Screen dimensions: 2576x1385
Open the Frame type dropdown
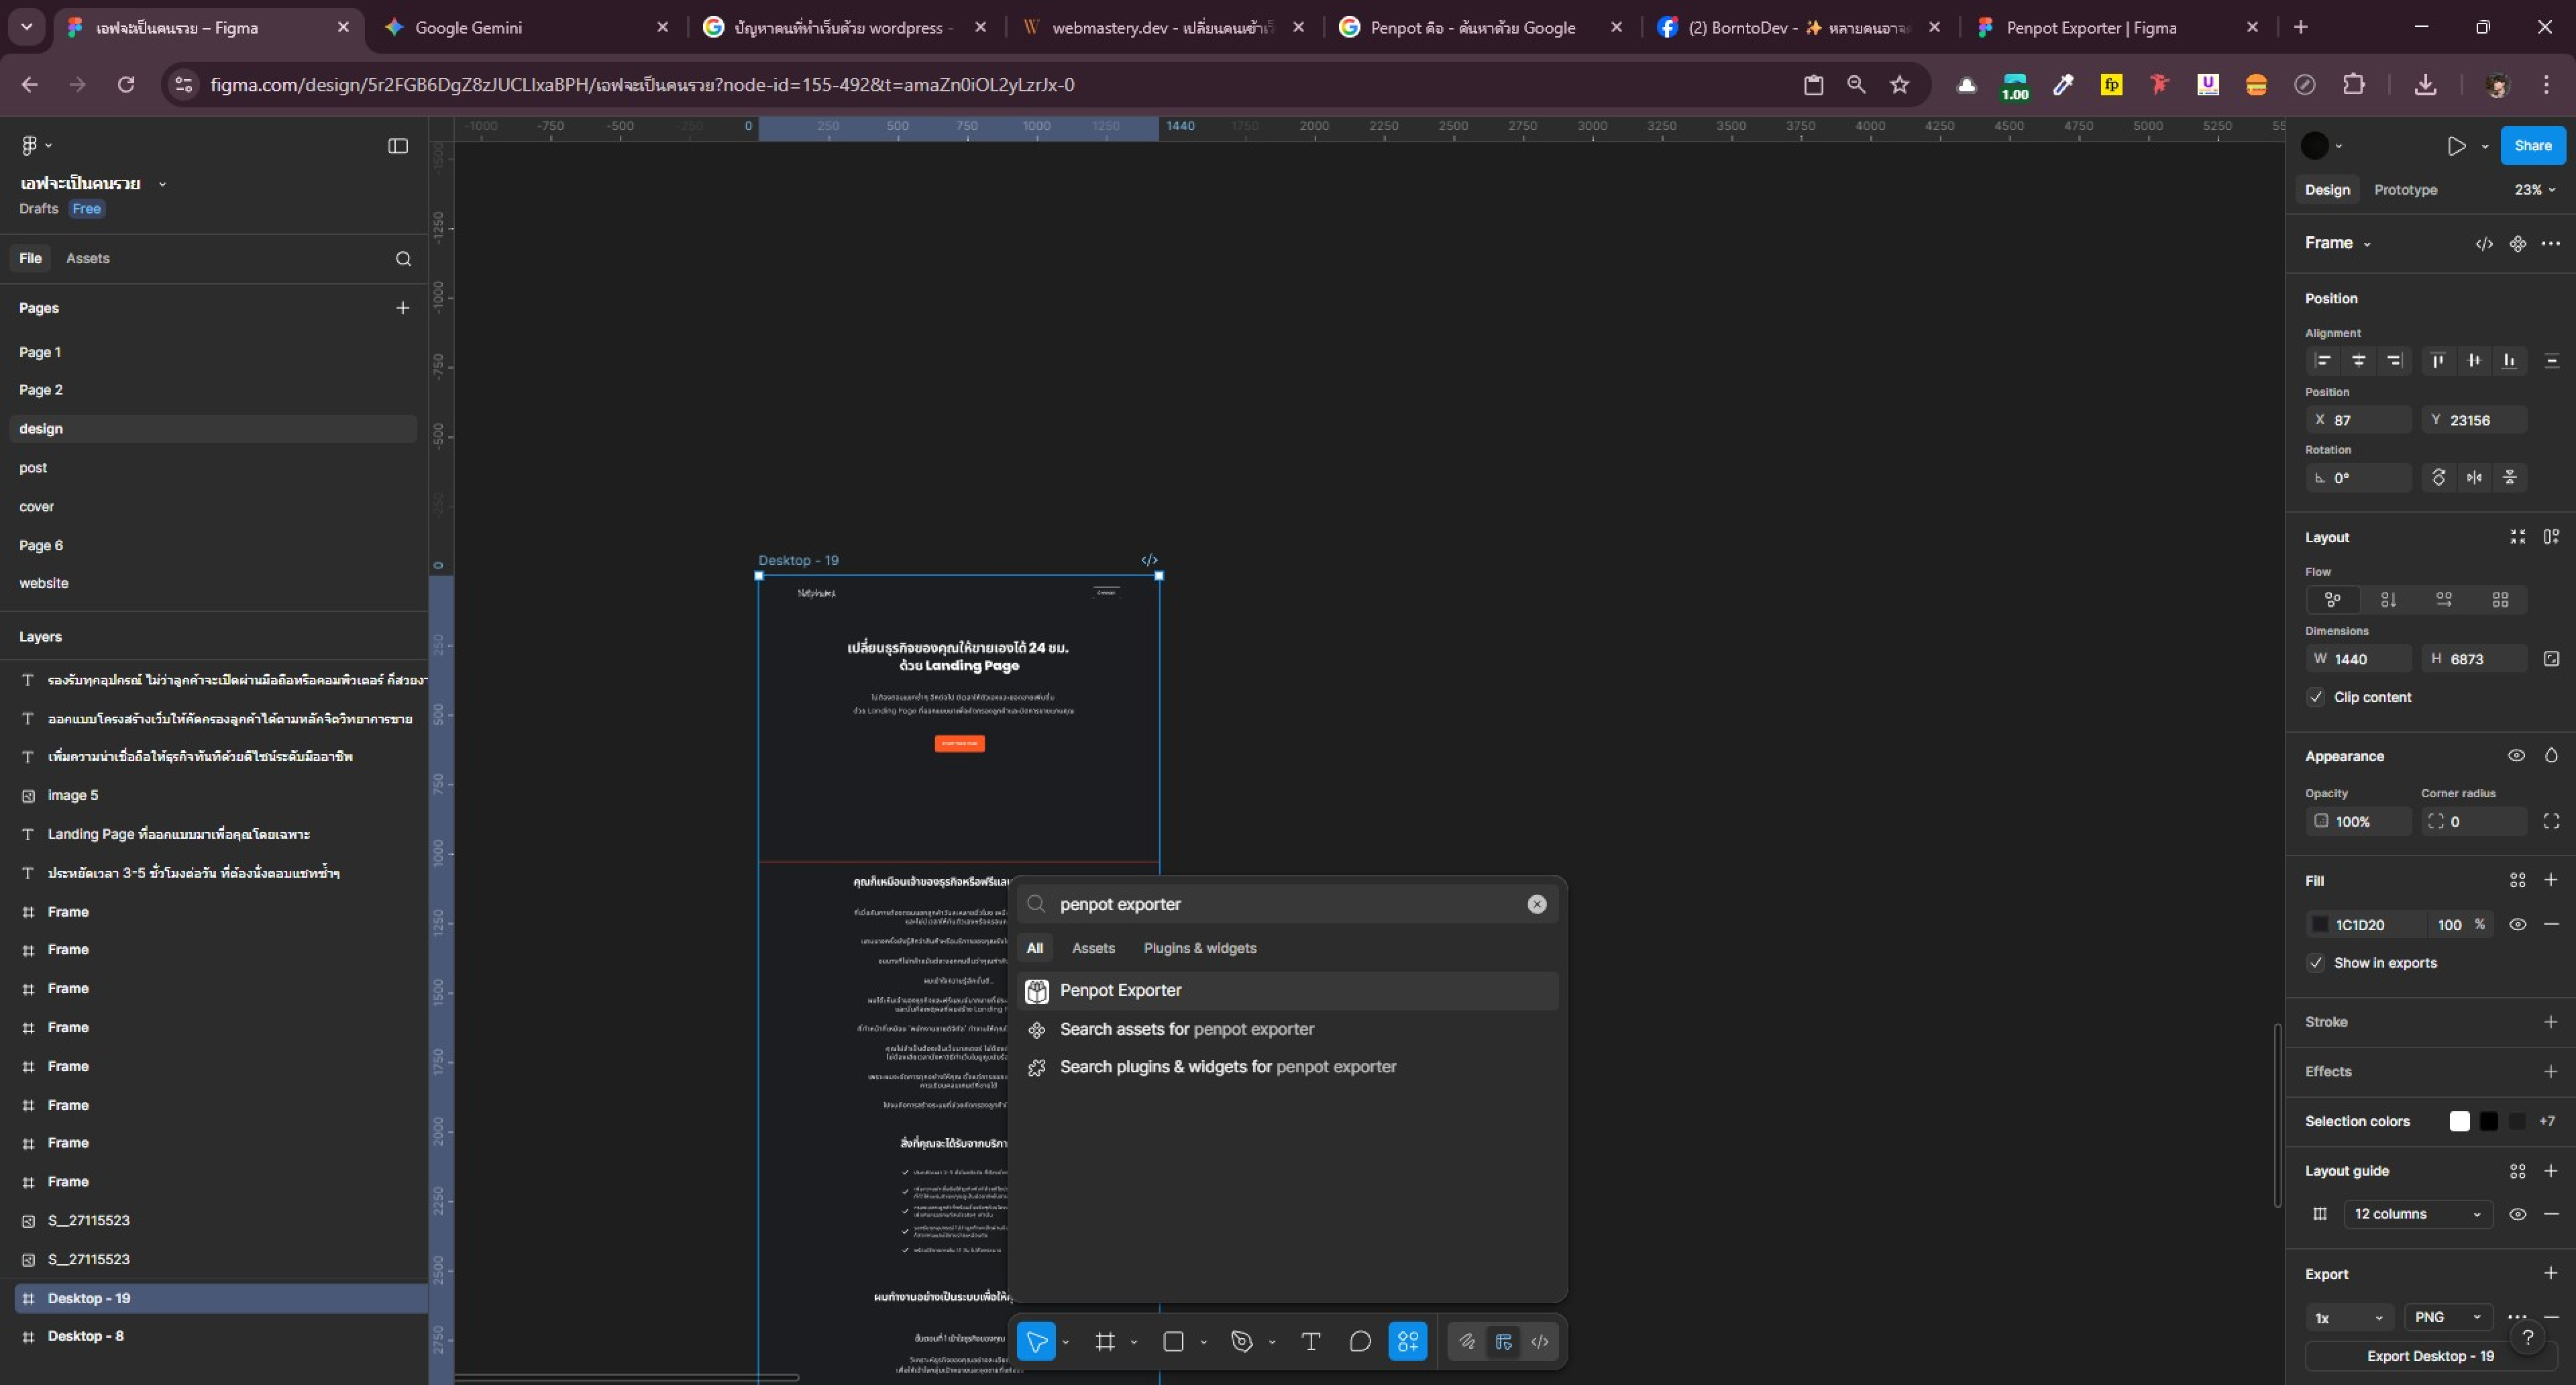pyautogui.click(x=2338, y=243)
